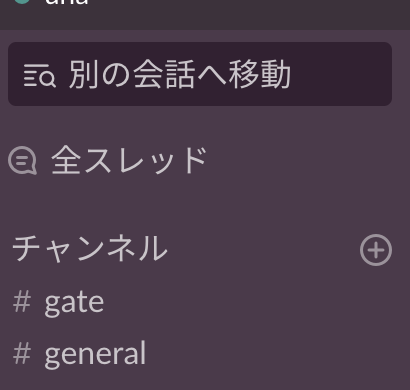Focus the 別の会話へ移動 jump field

pyautogui.click(x=200, y=74)
